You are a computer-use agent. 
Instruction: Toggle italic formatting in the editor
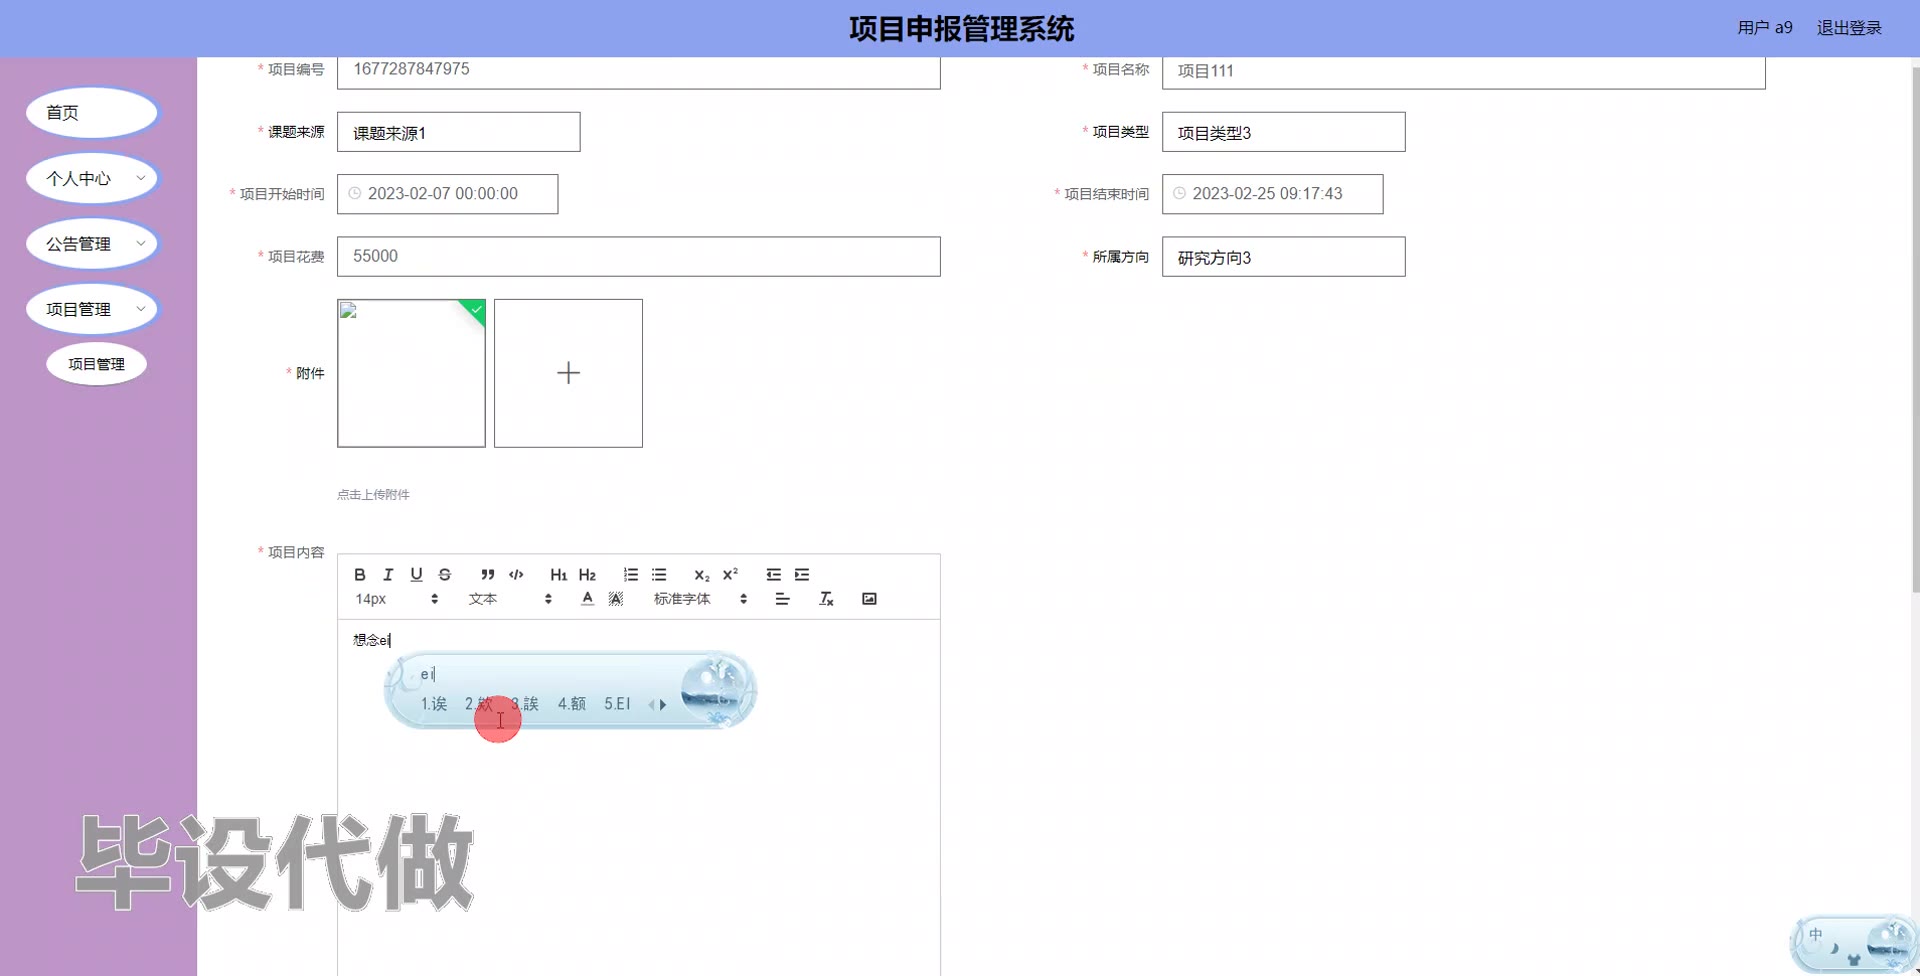coord(388,575)
